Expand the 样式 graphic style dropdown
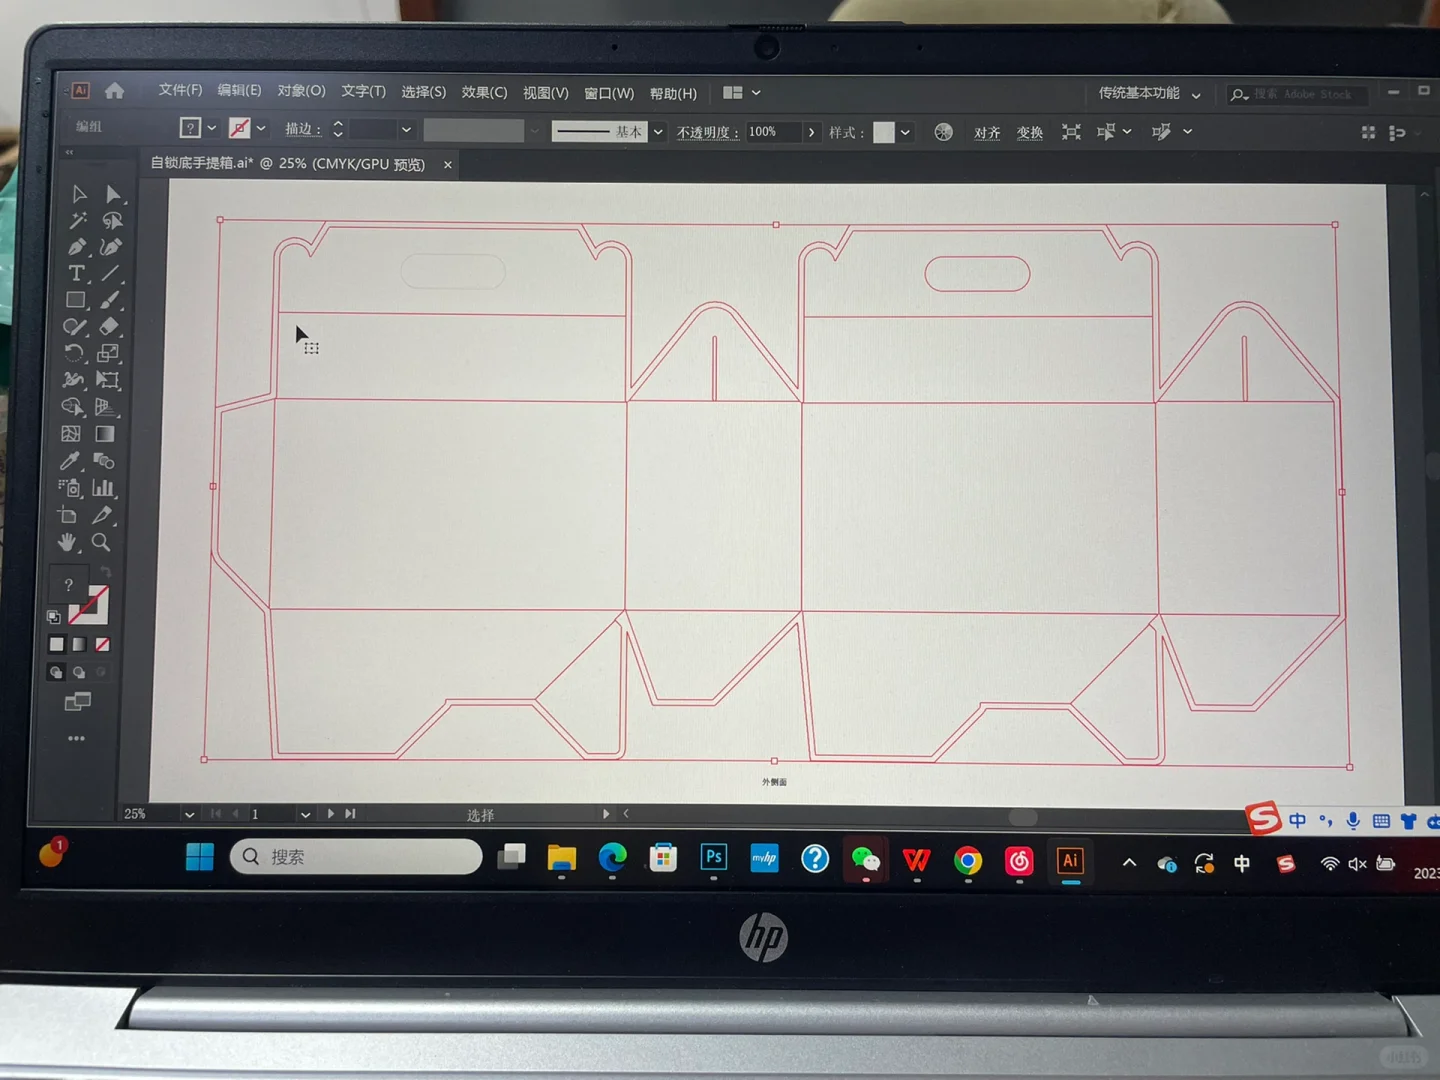Image resolution: width=1440 pixels, height=1080 pixels. coord(905,132)
